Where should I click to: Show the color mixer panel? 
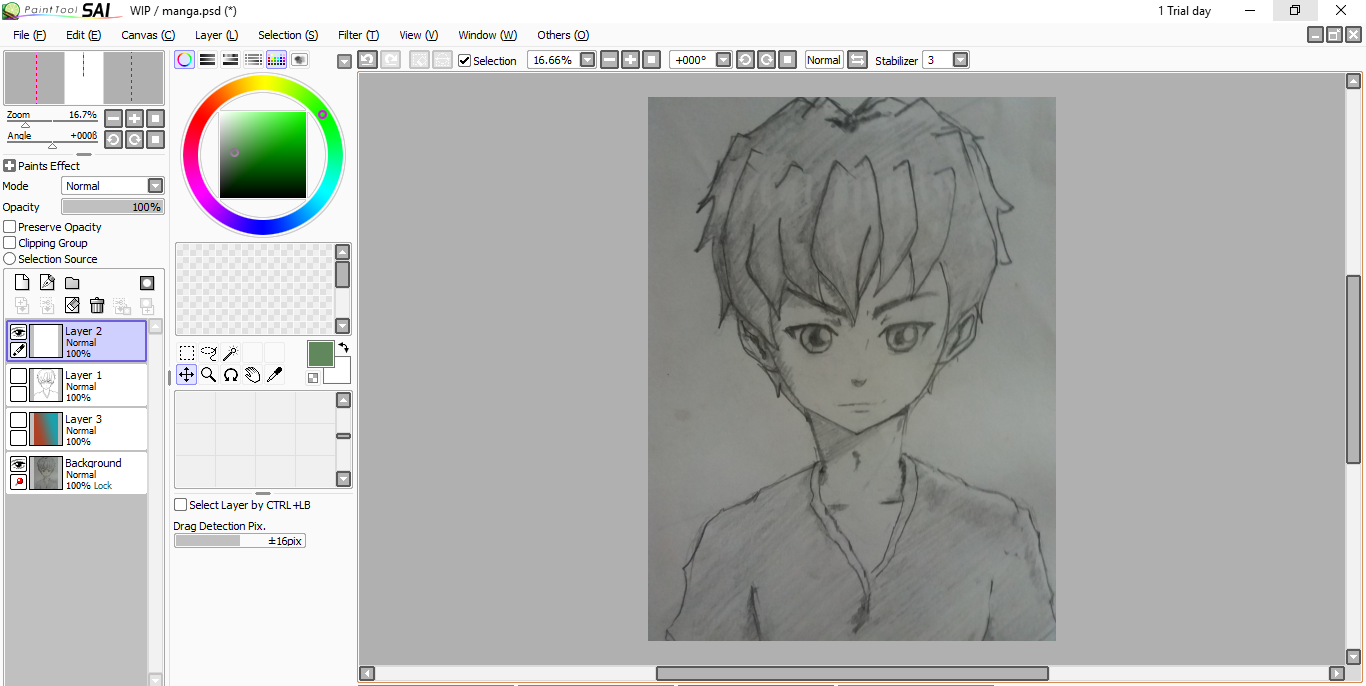(x=253, y=60)
